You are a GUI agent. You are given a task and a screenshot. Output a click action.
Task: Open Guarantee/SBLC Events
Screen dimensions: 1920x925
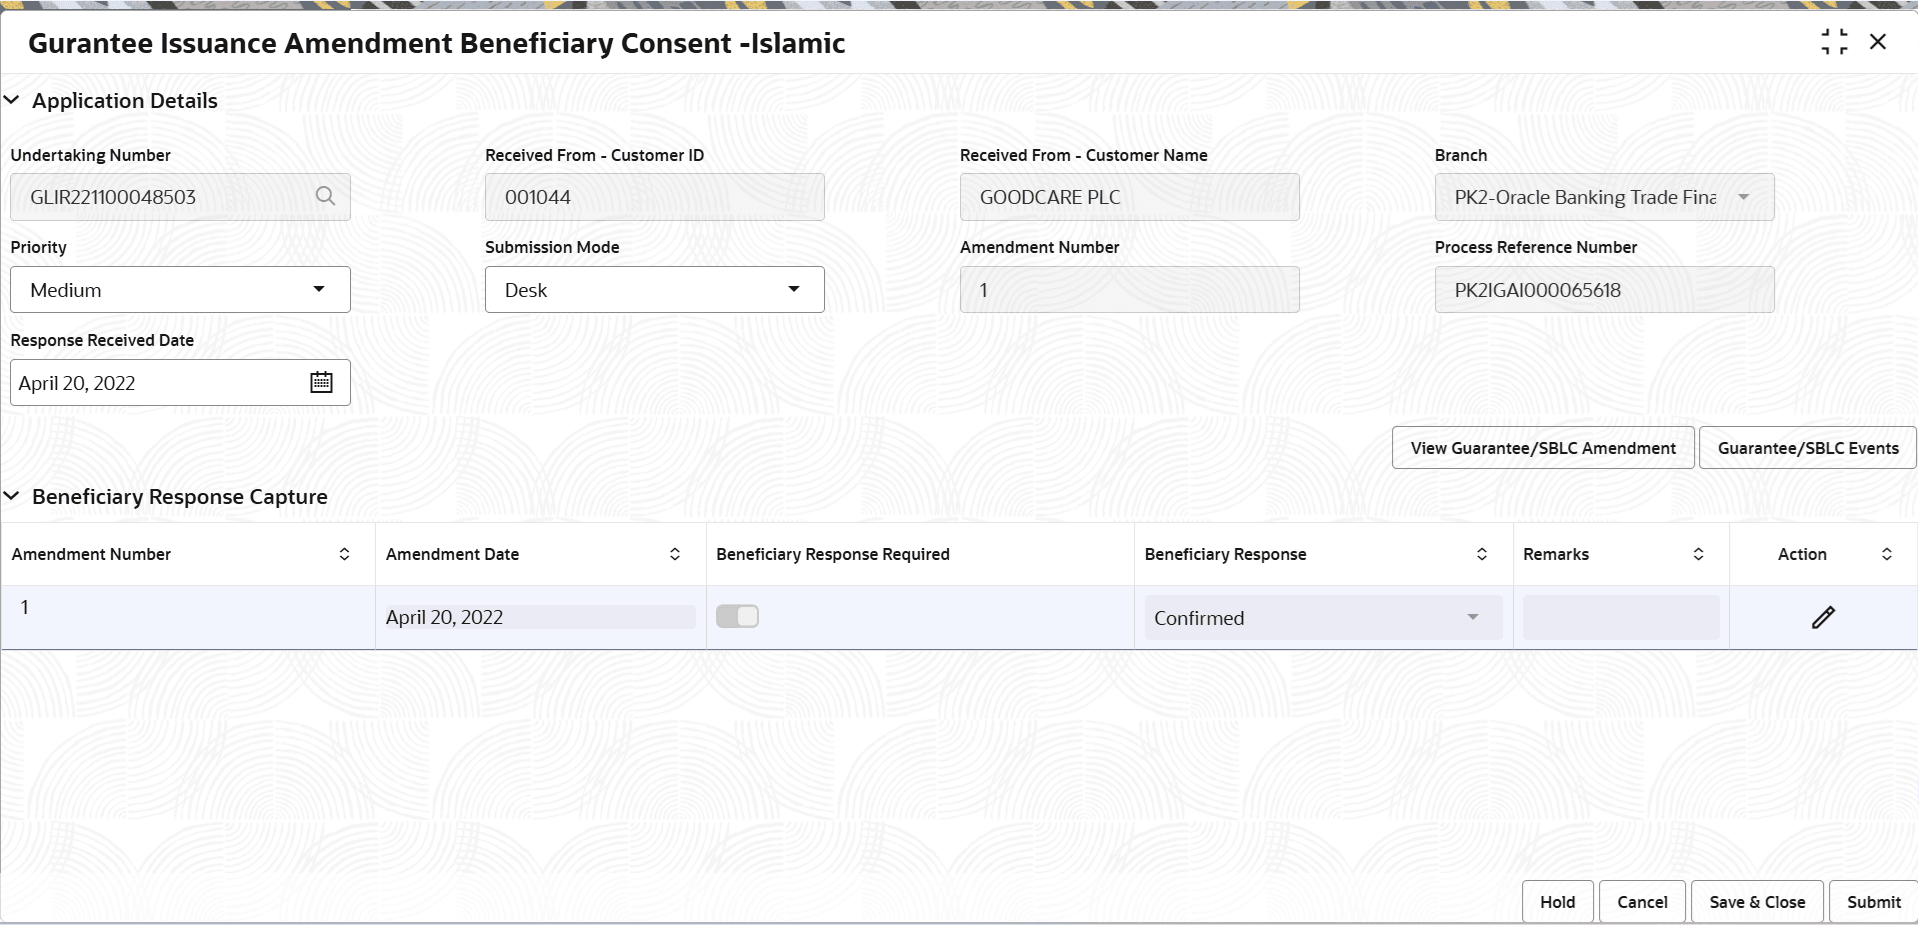click(1807, 447)
